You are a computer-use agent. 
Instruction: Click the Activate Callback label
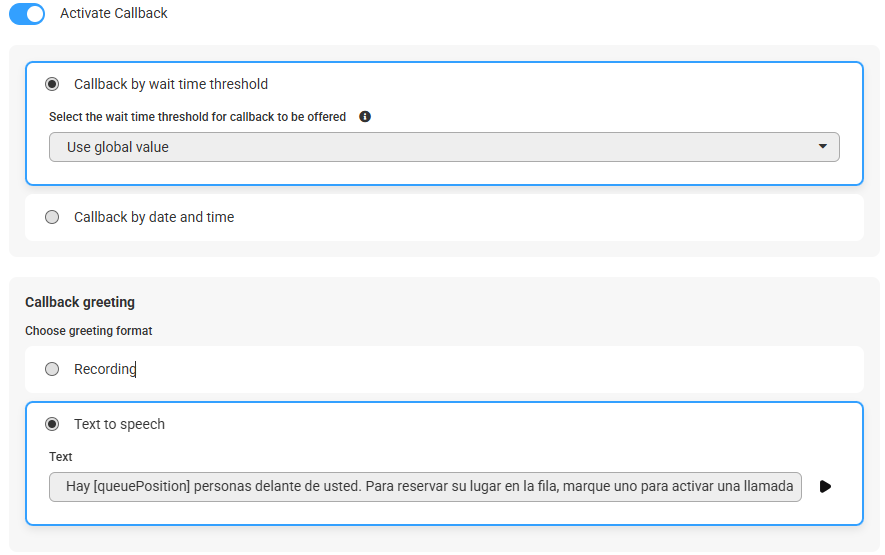(x=113, y=13)
